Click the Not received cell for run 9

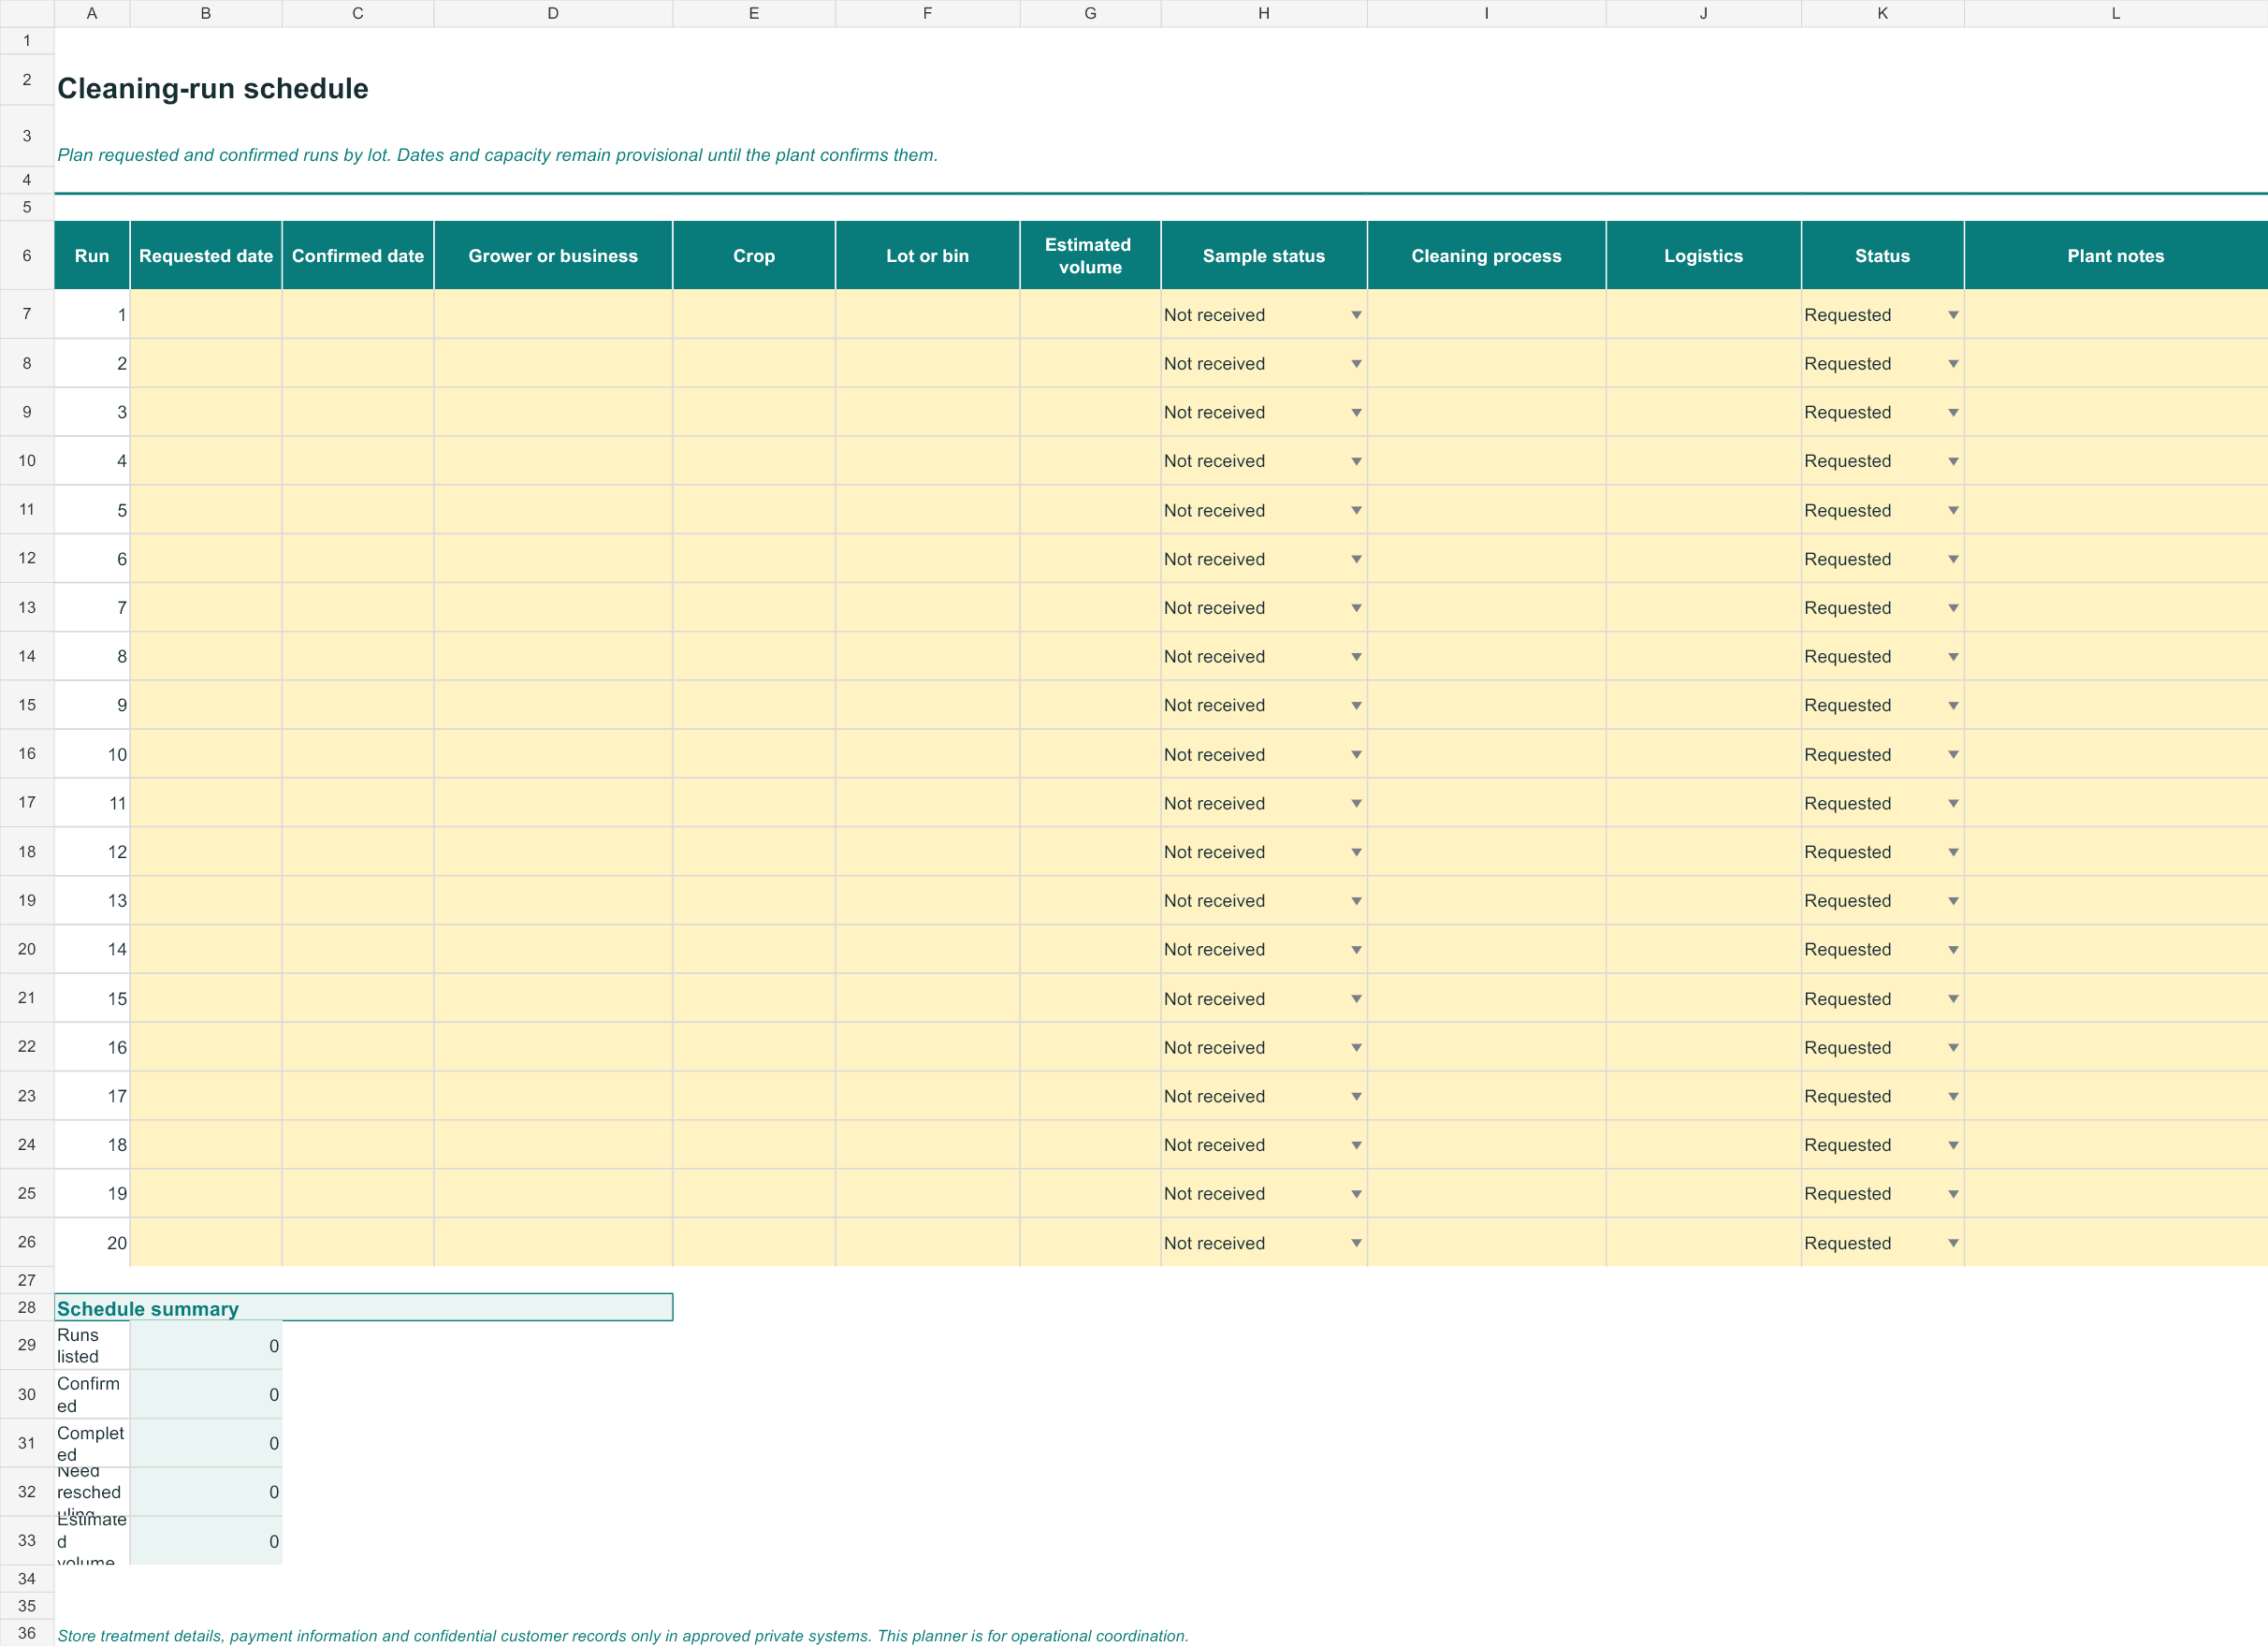[x=1264, y=706]
